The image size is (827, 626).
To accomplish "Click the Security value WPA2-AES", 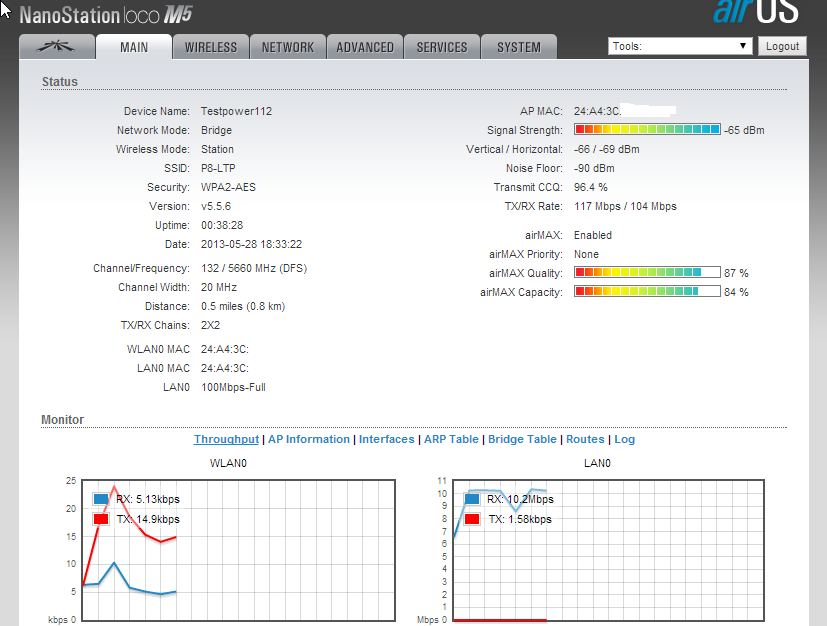I will tap(228, 187).
